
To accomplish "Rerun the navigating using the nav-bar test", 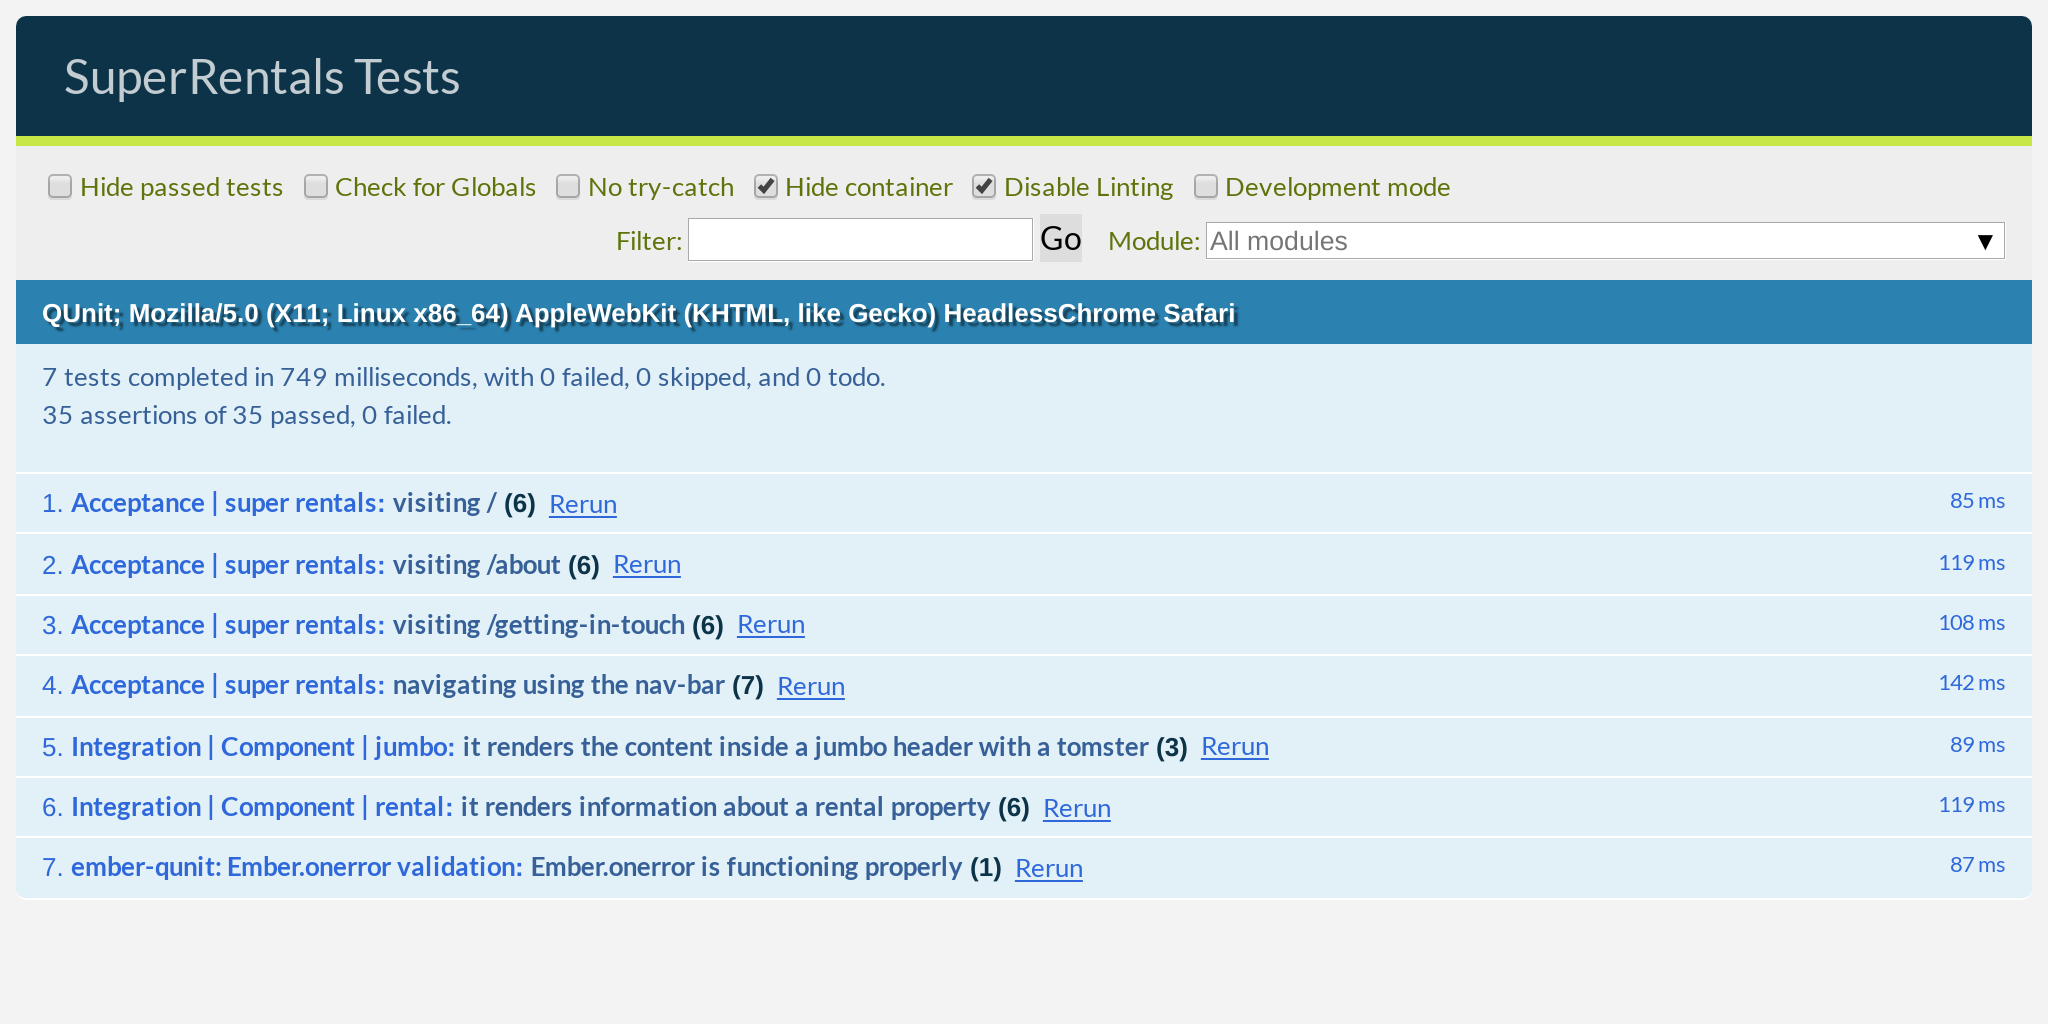I will 811,686.
